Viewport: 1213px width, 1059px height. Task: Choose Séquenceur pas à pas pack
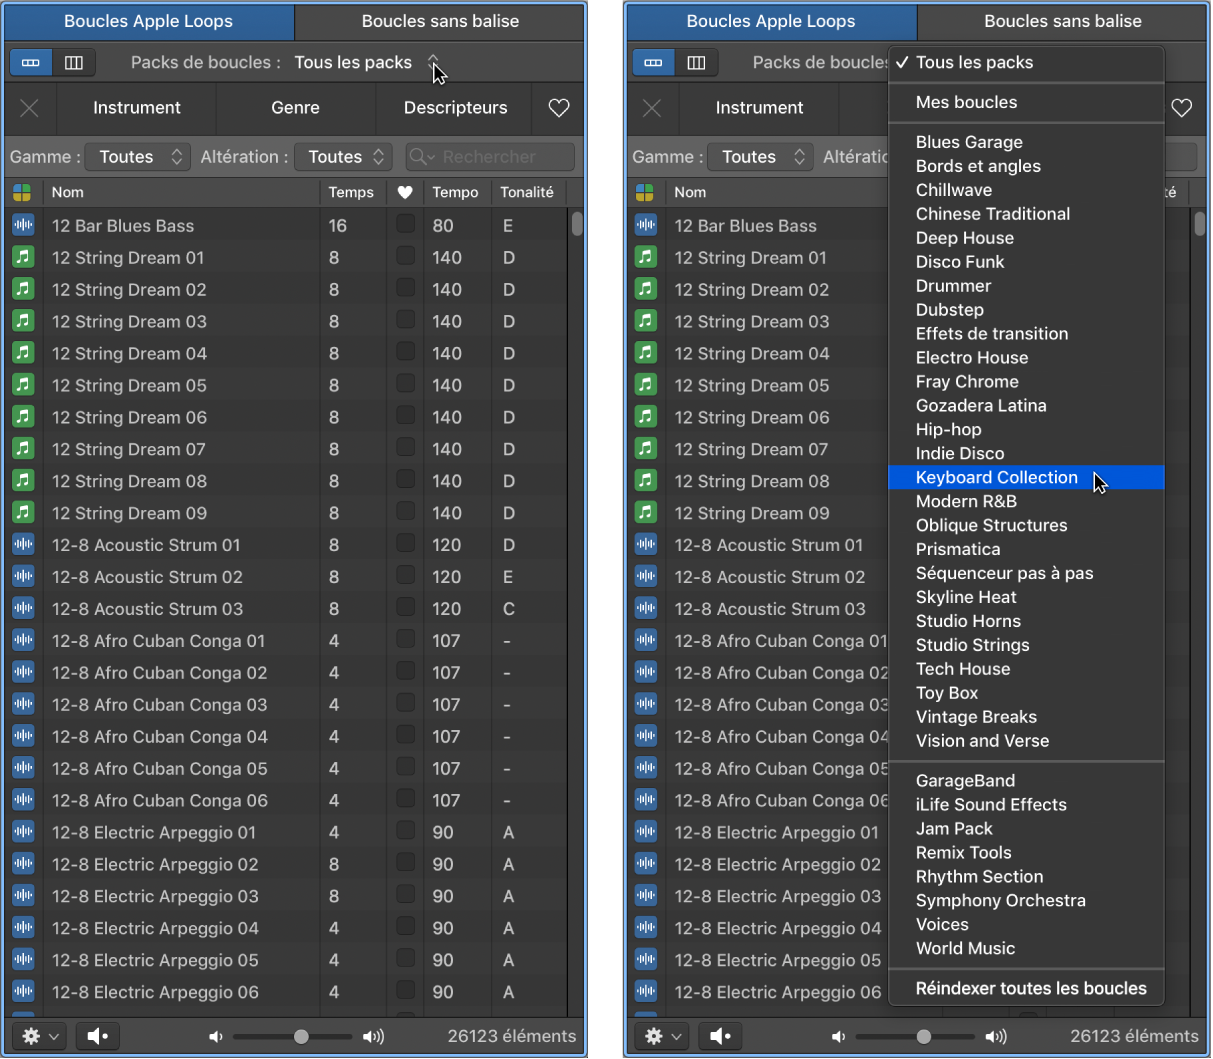[x=1026, y=573]
